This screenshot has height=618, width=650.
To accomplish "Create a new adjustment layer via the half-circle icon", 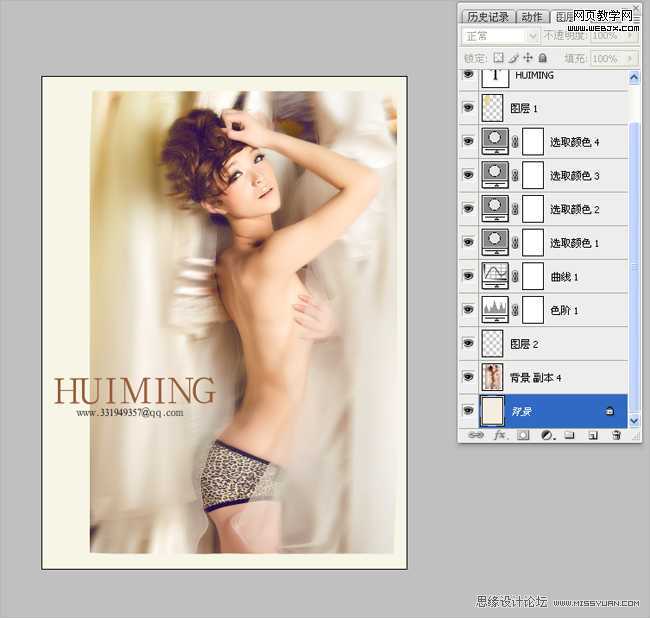I will click(547, 436).
